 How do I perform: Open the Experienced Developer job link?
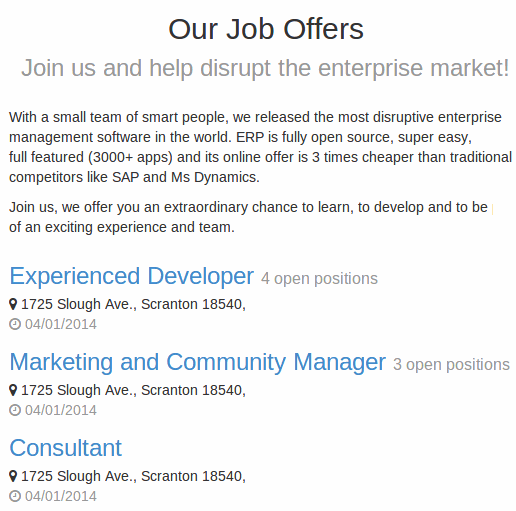point(132,276)
